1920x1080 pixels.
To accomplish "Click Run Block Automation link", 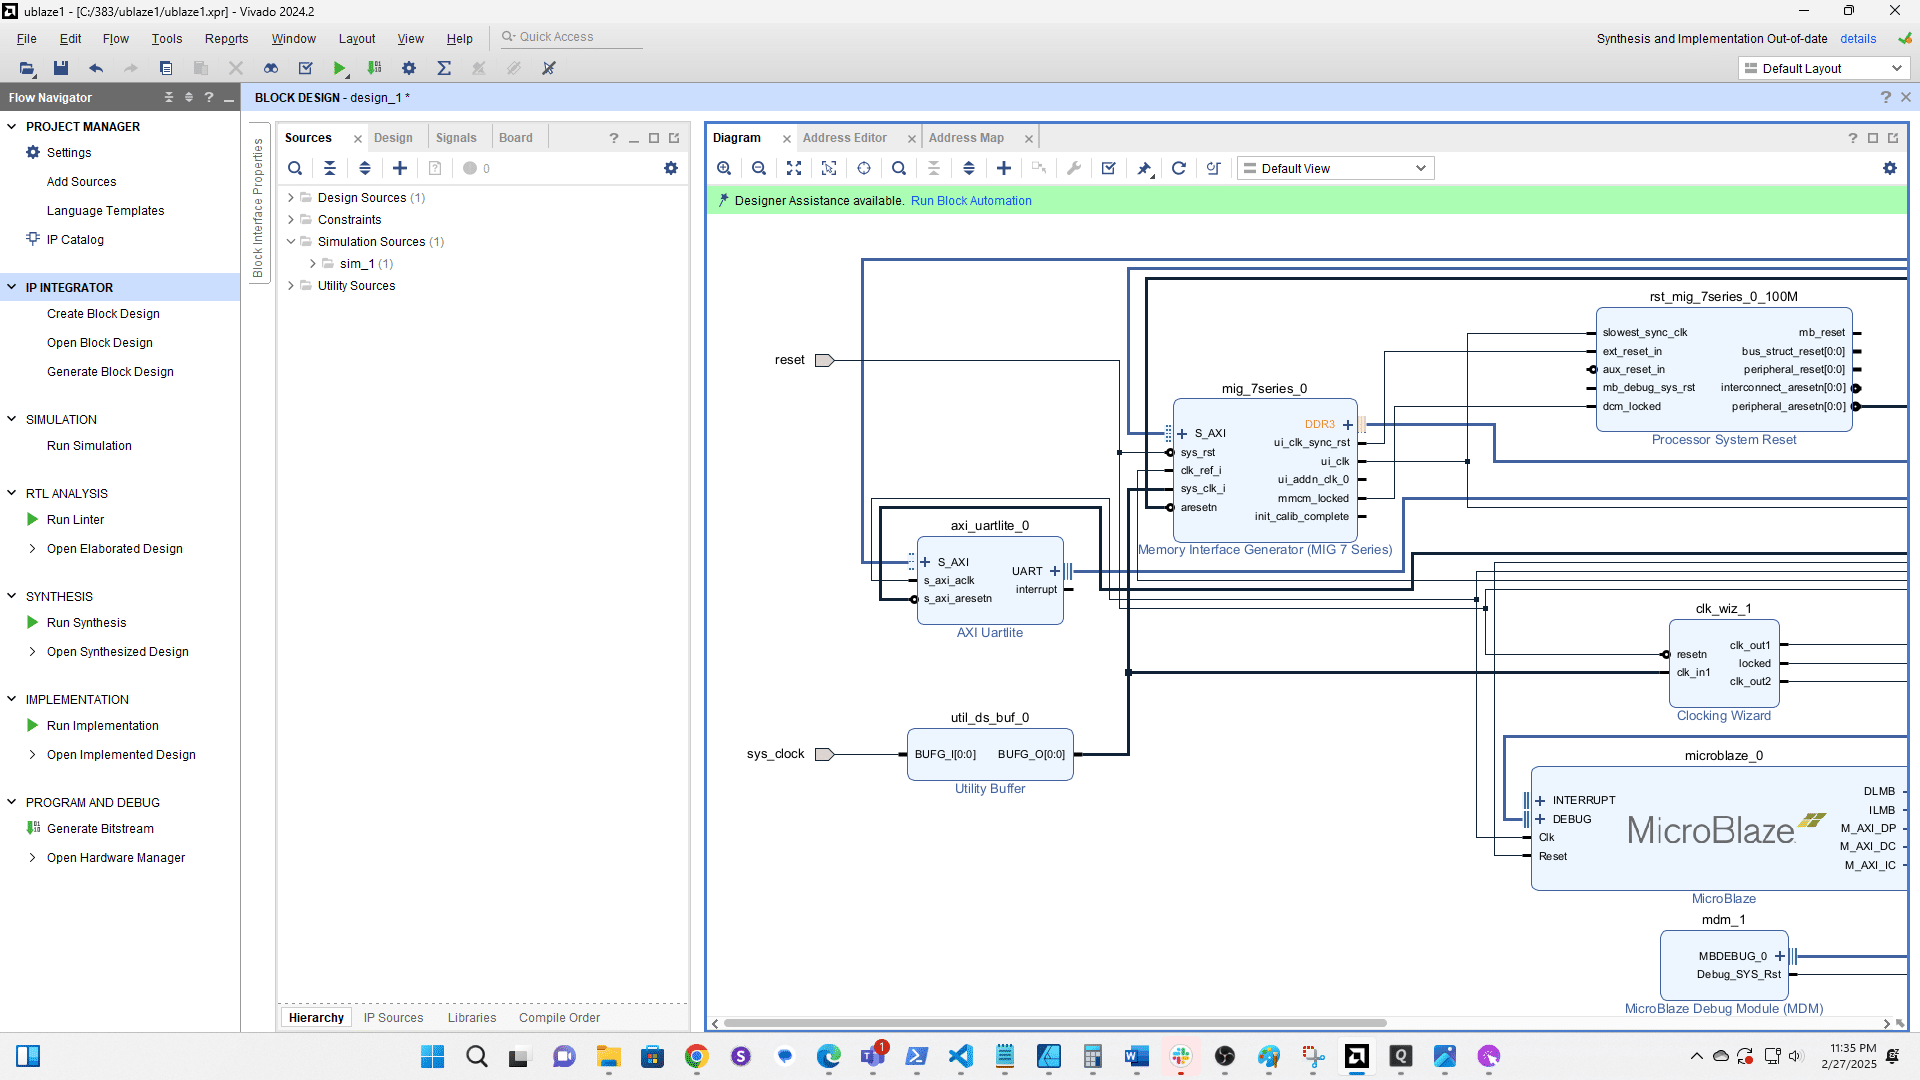I will pos(970,201).
